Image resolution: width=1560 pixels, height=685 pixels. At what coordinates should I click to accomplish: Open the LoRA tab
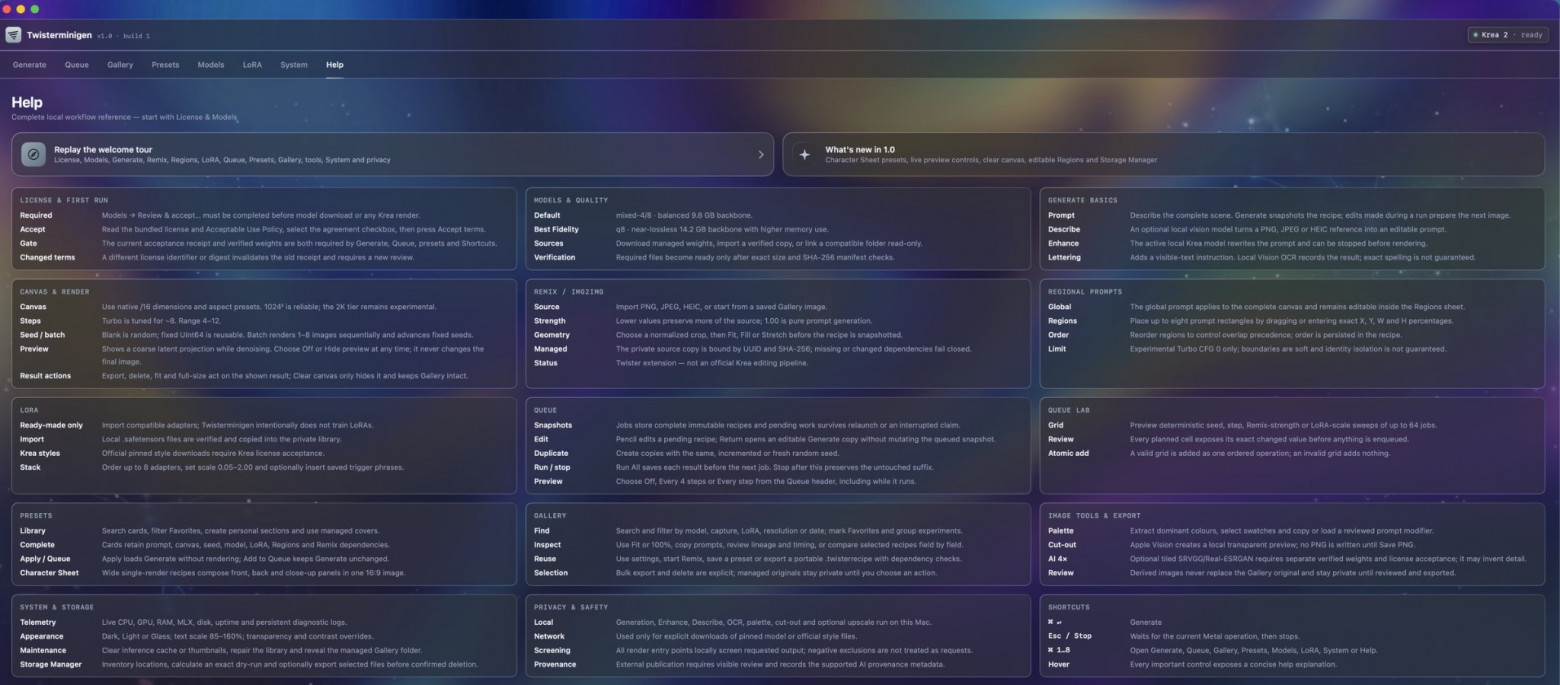tap(252, 65)
